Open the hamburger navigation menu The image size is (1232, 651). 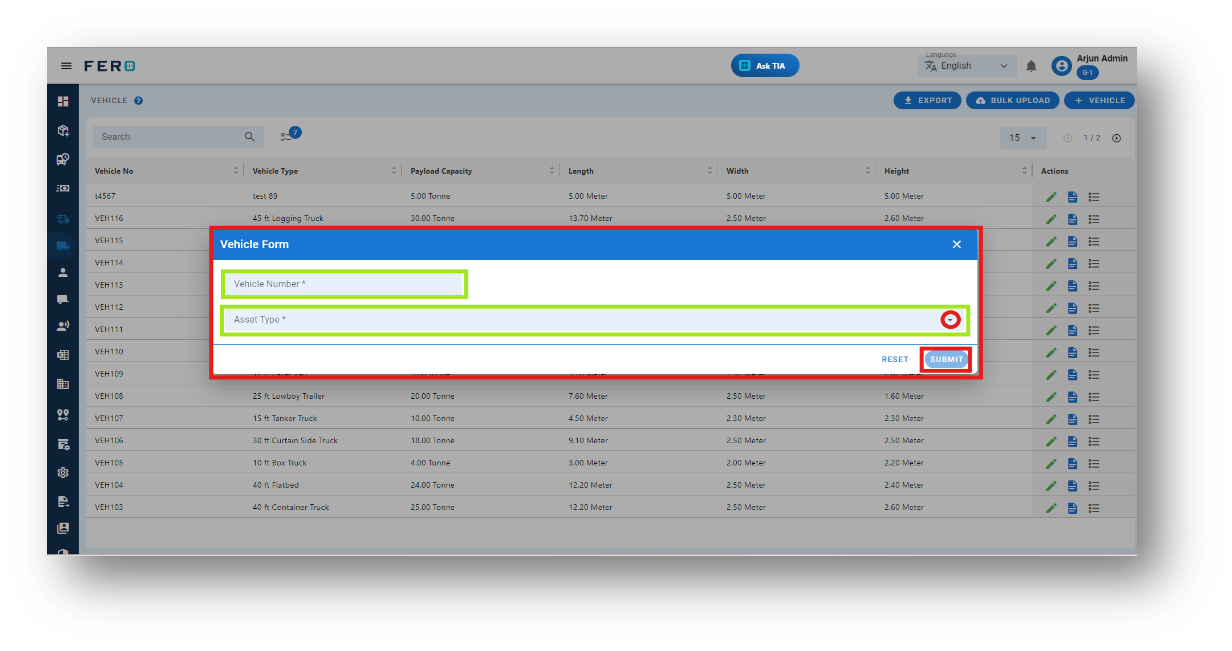[x=66, y=66]
